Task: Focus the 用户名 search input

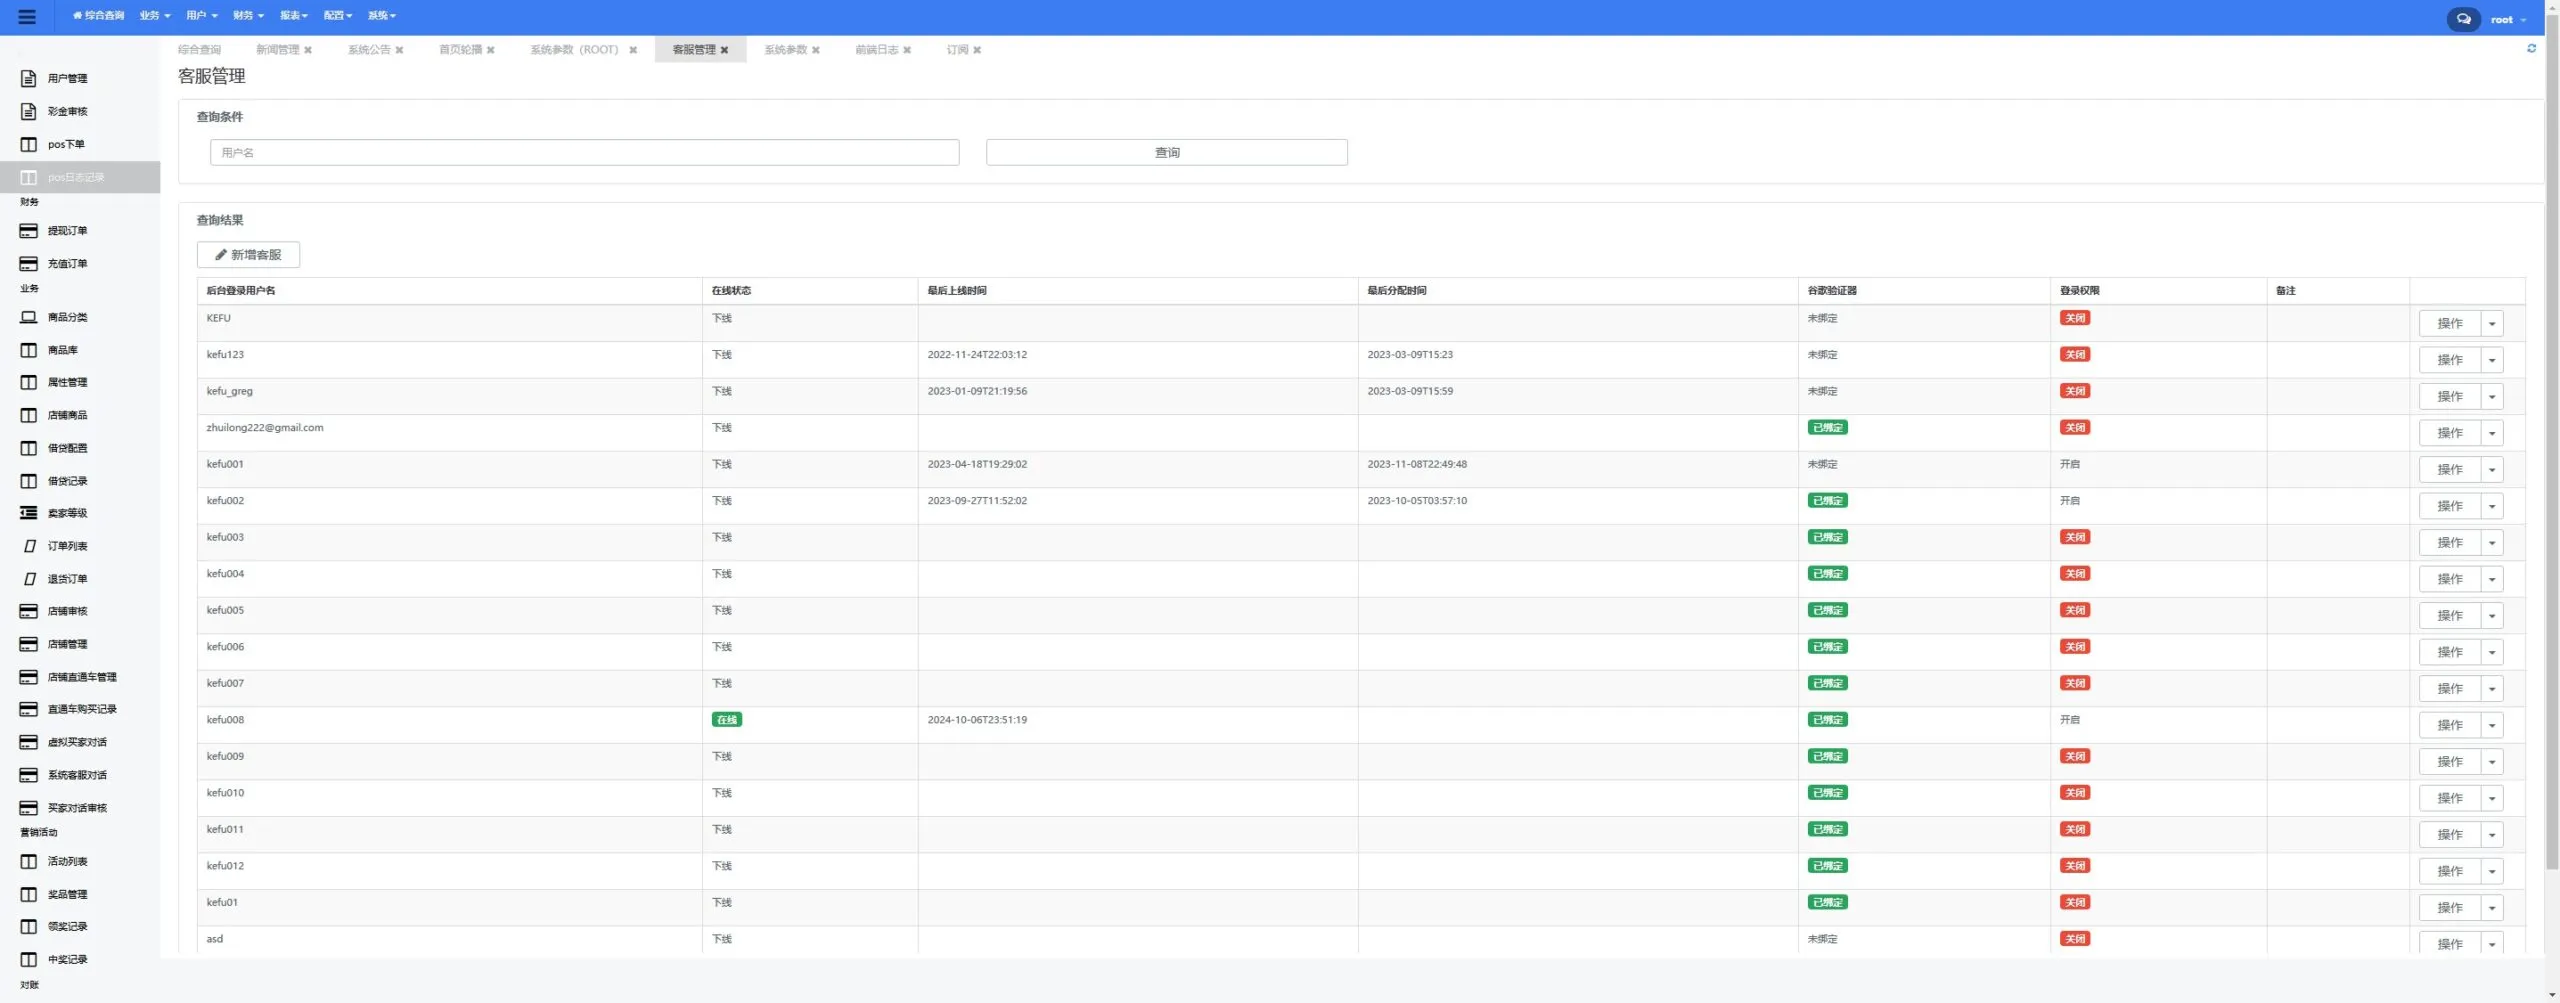Action: [x=584, y=152]
